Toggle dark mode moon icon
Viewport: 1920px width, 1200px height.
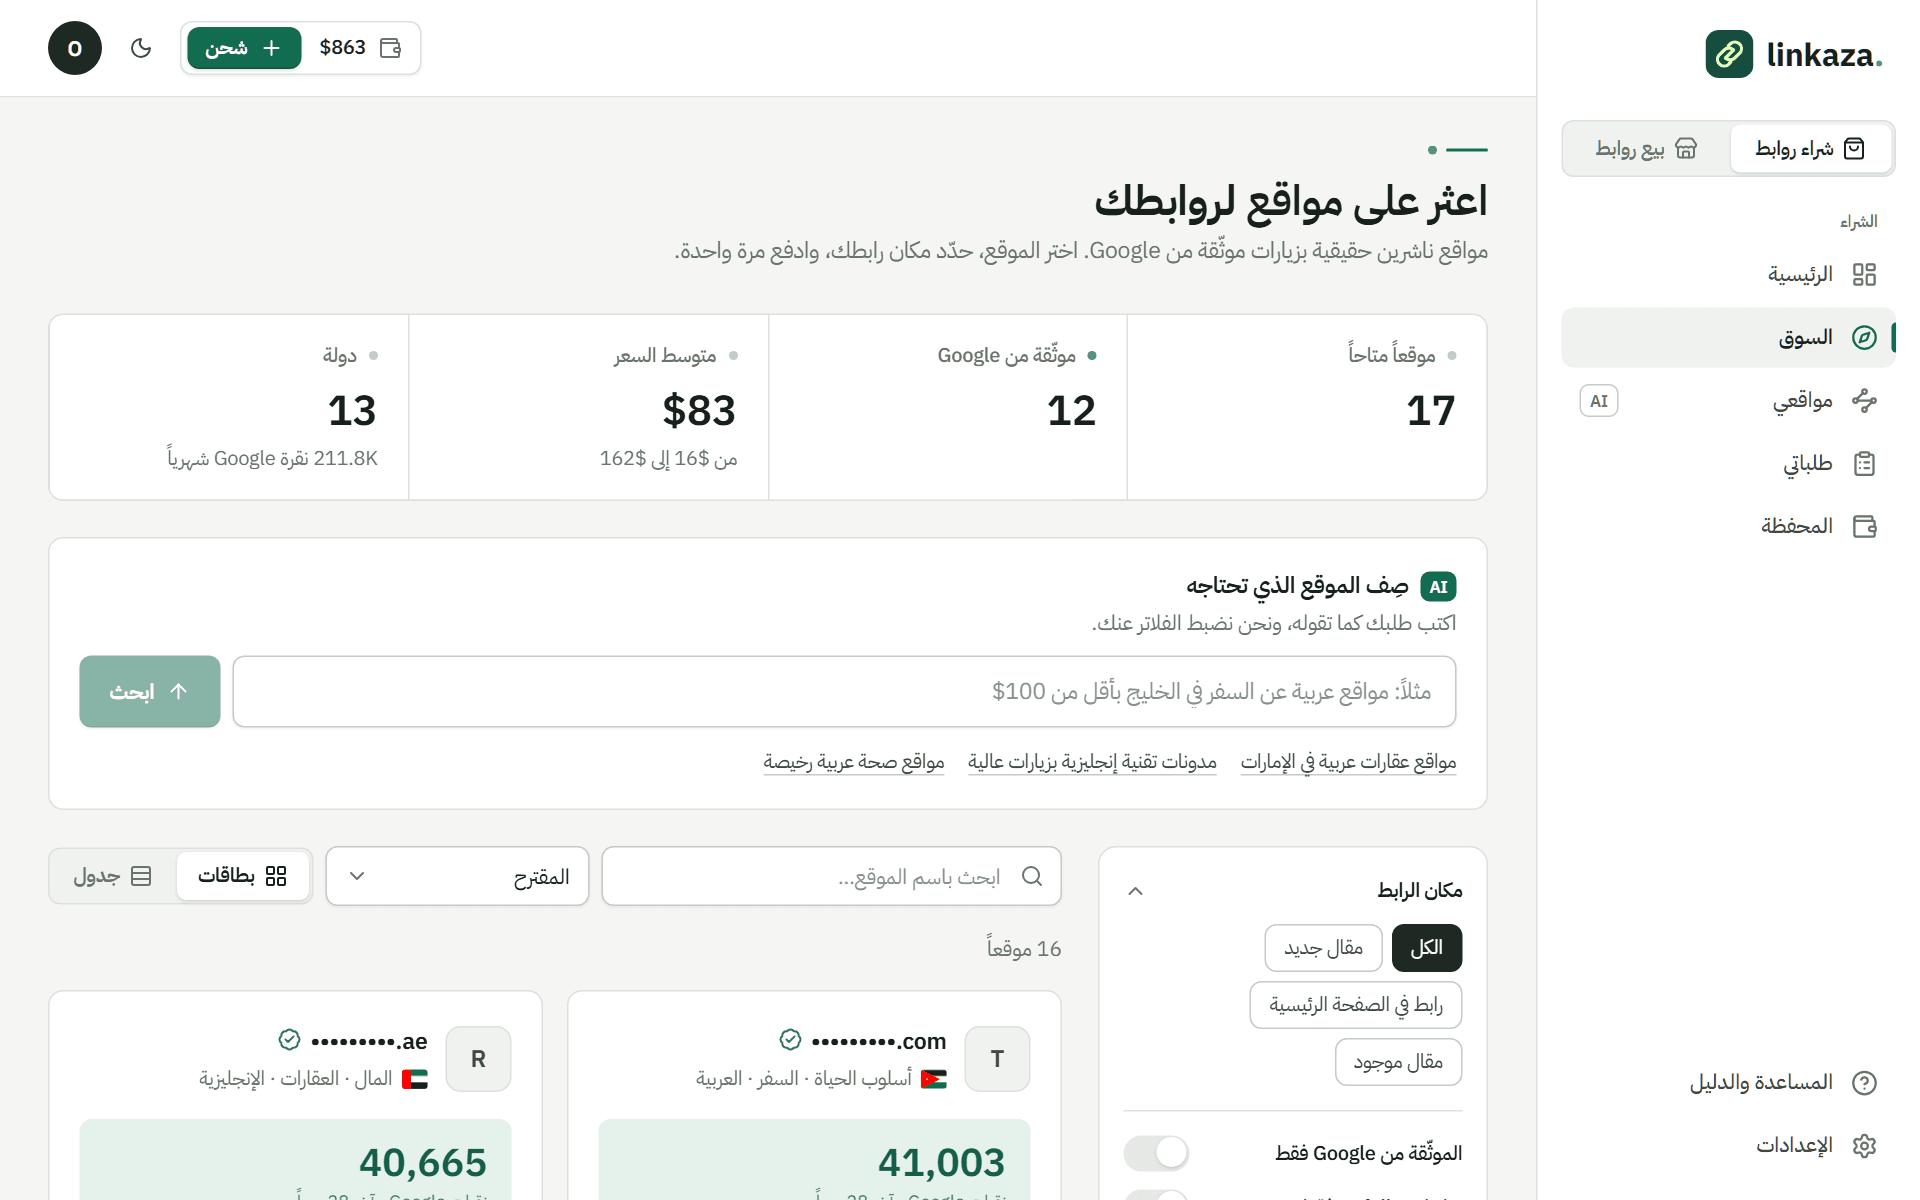pyautogui.click(x=141, y=48)
